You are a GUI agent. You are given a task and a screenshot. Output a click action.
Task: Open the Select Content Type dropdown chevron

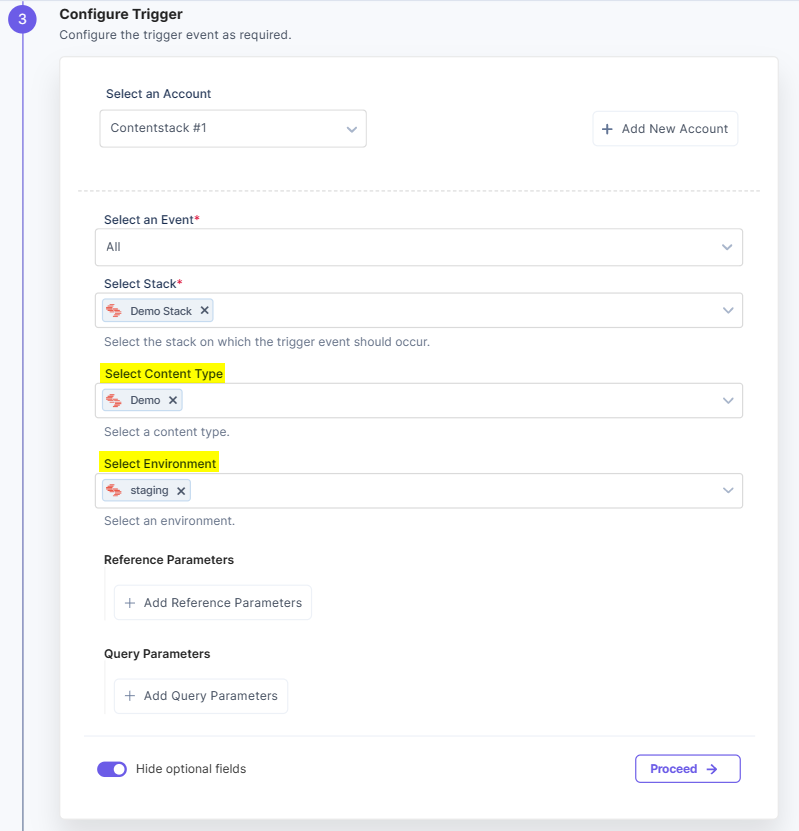click(727, 400)
